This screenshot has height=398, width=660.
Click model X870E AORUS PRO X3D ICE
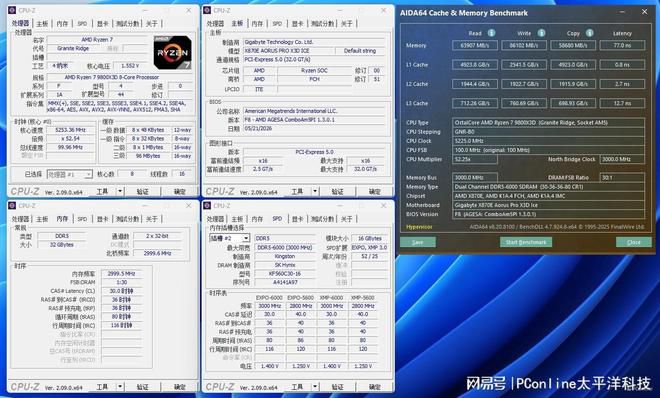point(288,50)
